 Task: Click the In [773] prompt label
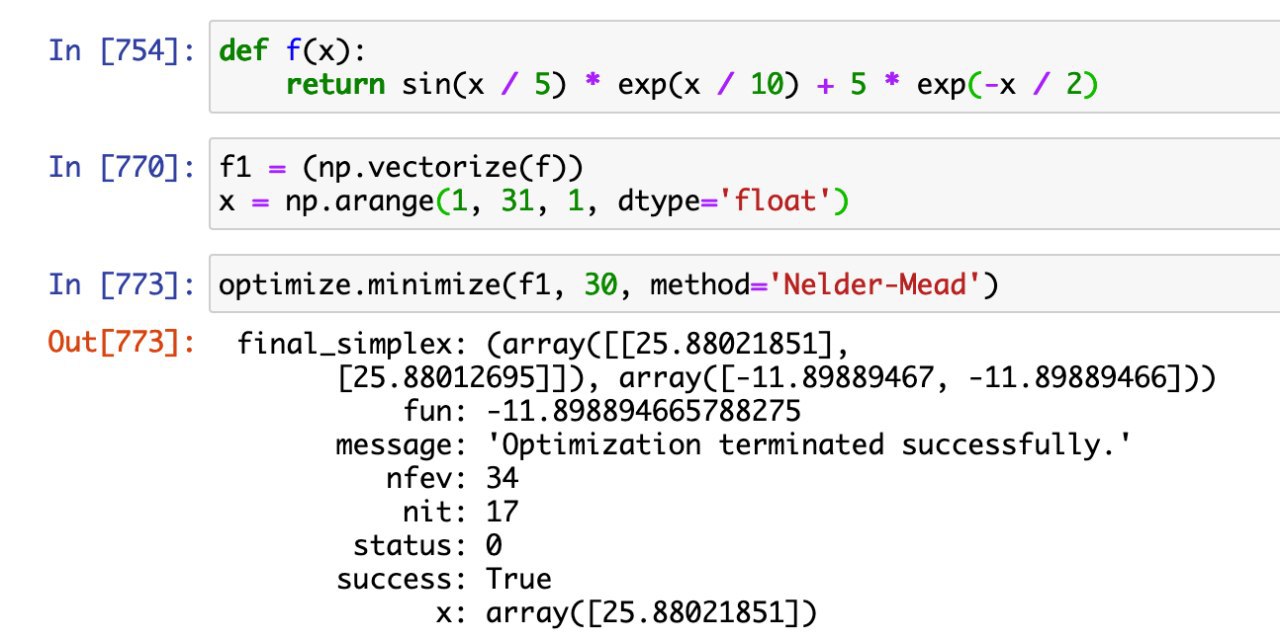point(121,286)
